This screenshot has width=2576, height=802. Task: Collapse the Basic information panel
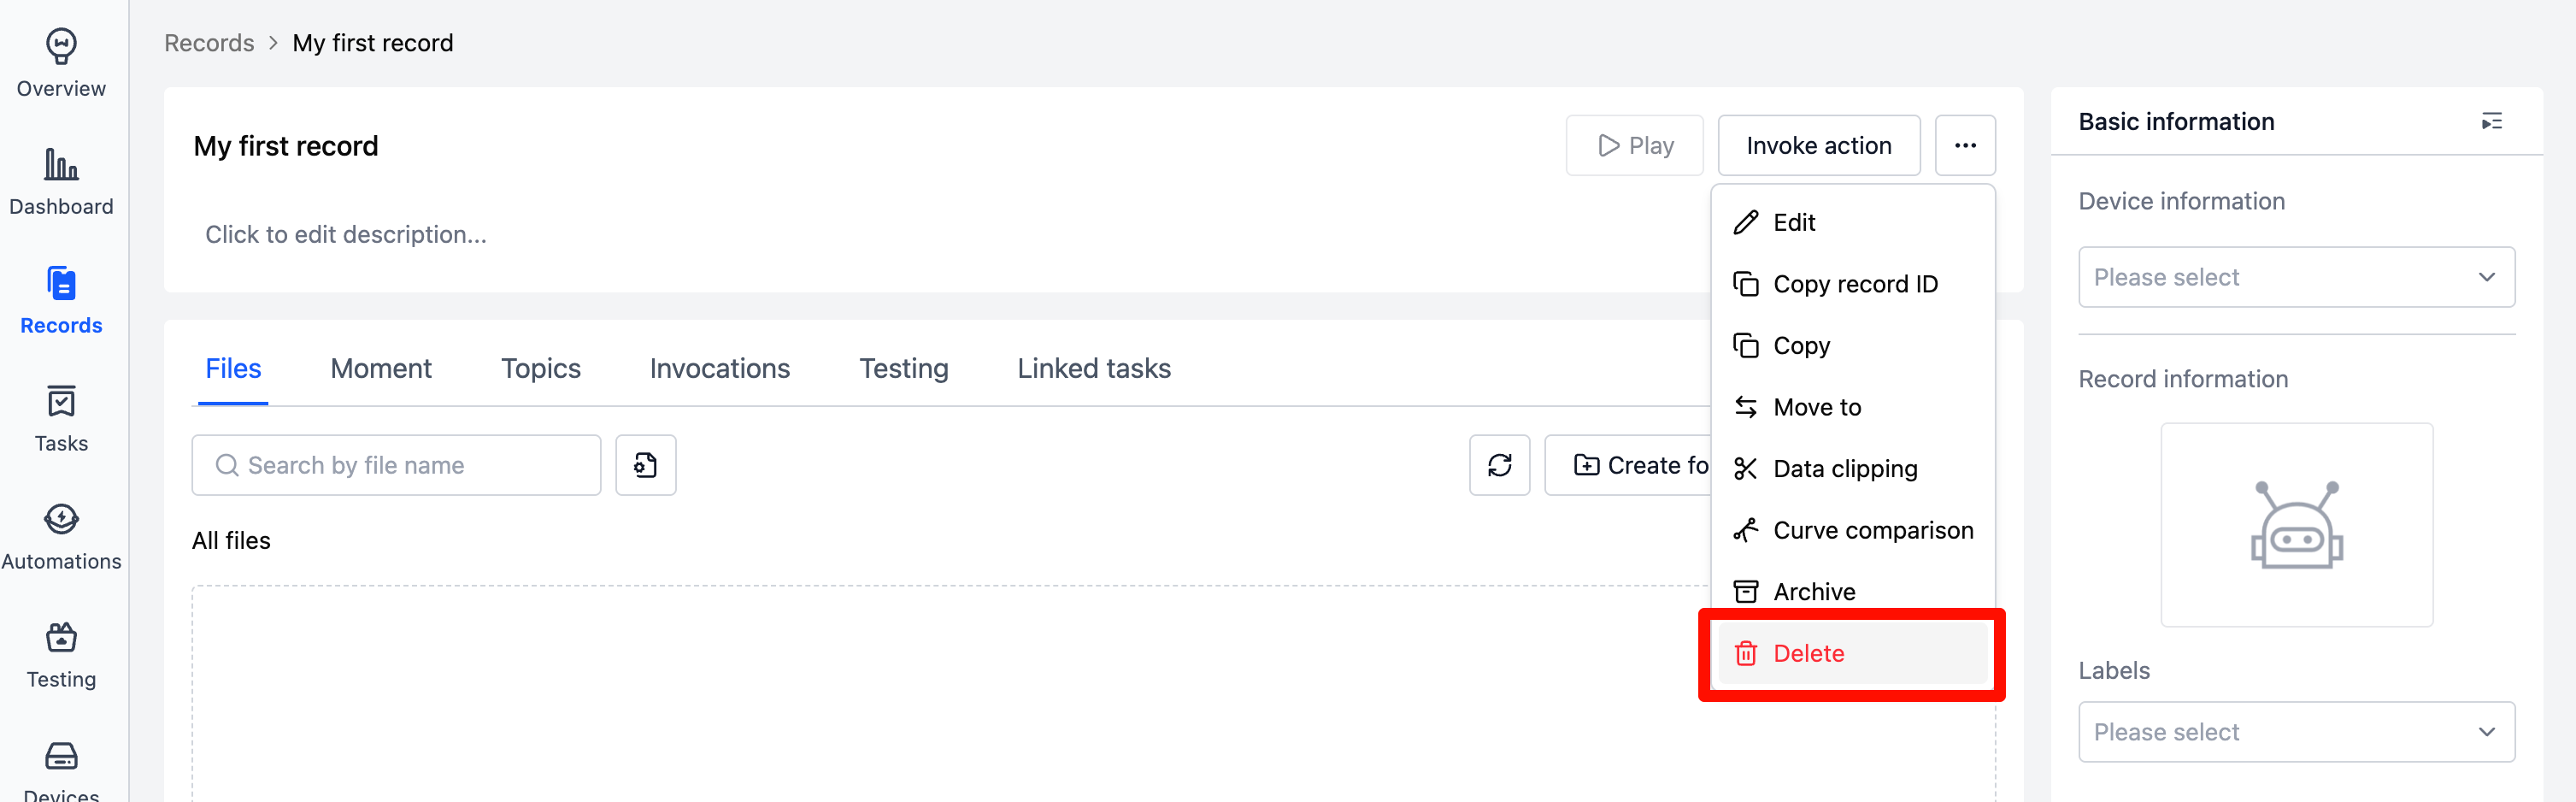(2491, 121)
